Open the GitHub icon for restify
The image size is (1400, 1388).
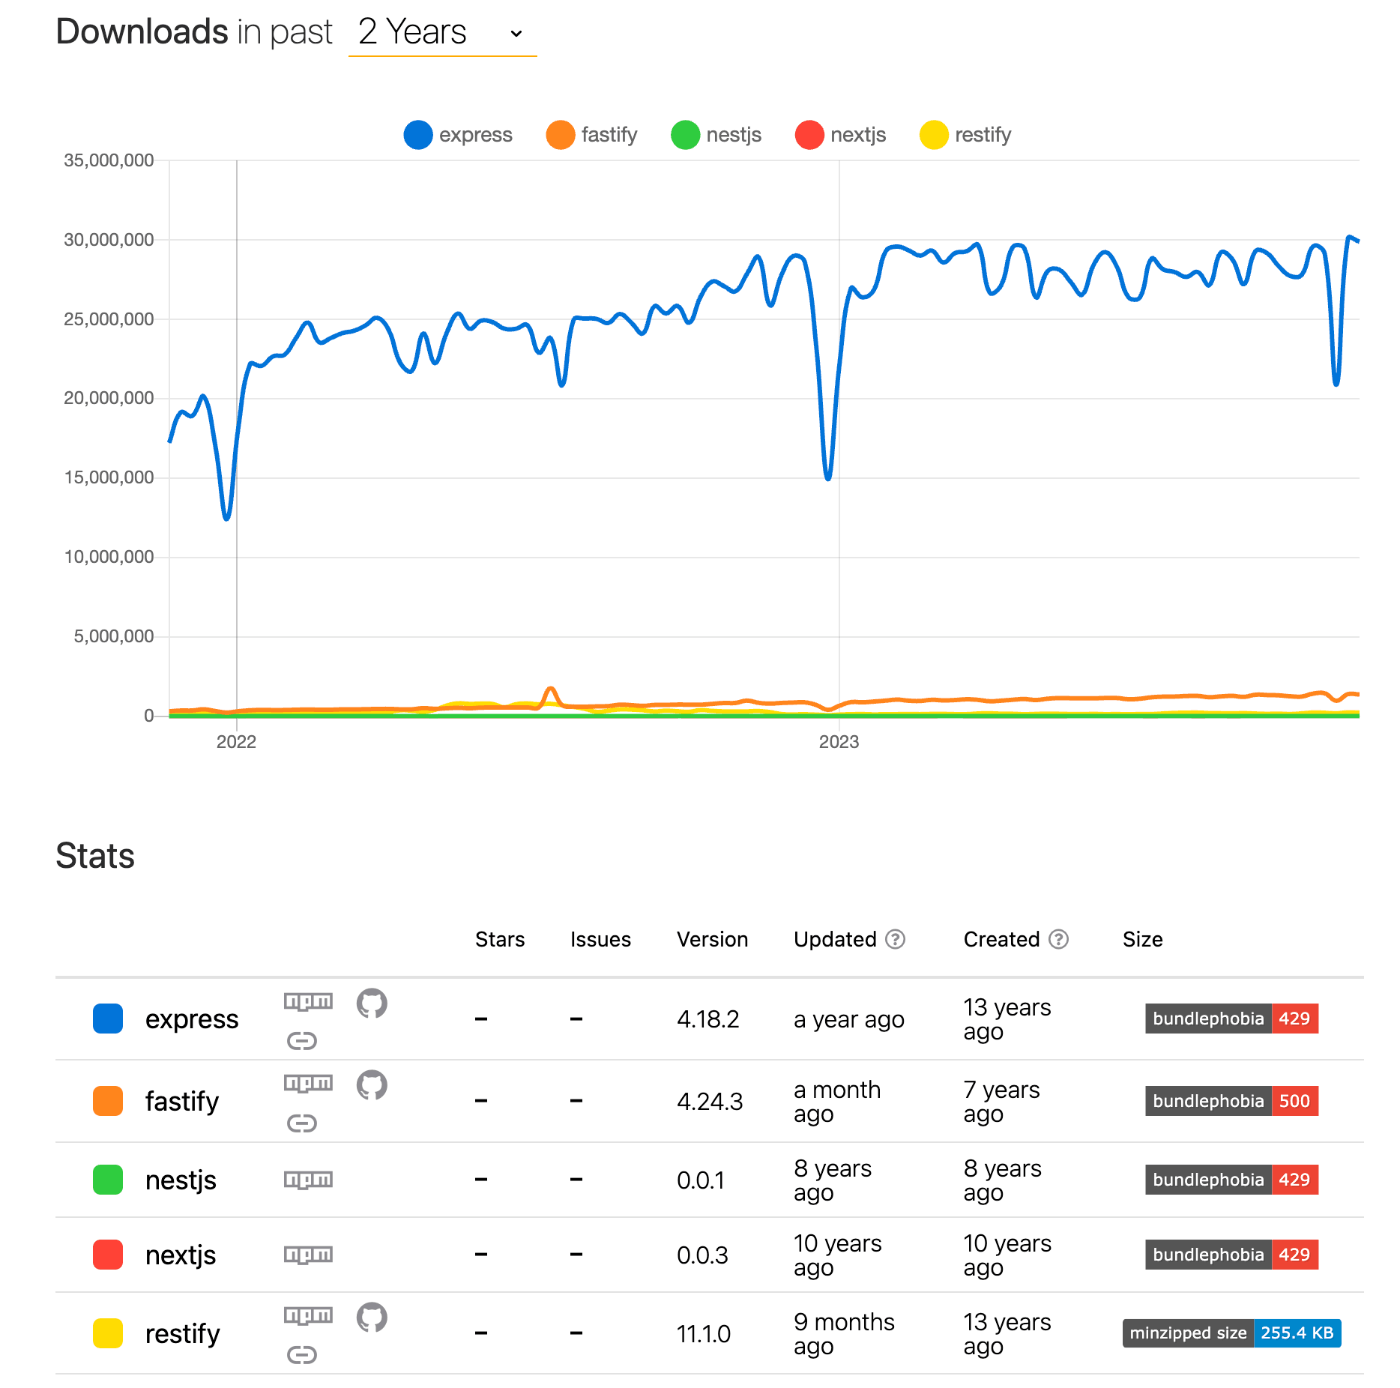pos(372,1318)
